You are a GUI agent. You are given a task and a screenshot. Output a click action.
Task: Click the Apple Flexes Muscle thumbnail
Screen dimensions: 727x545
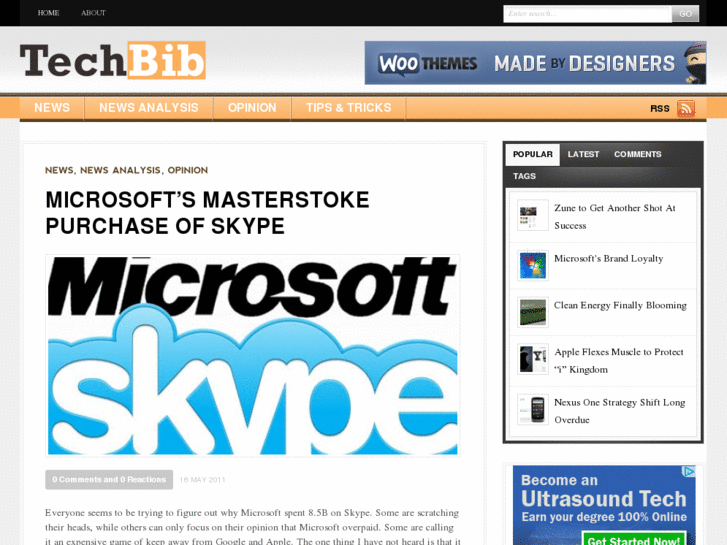tap(533, 359)
